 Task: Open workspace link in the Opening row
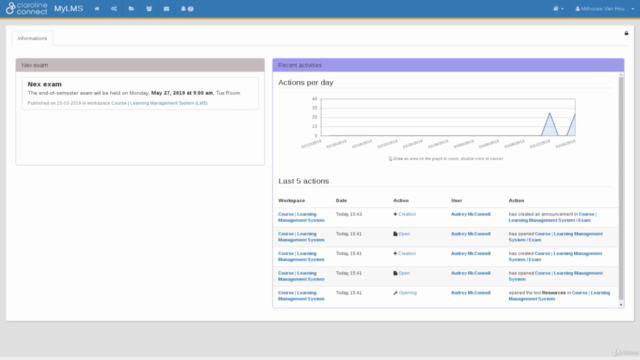pos(301,296)
